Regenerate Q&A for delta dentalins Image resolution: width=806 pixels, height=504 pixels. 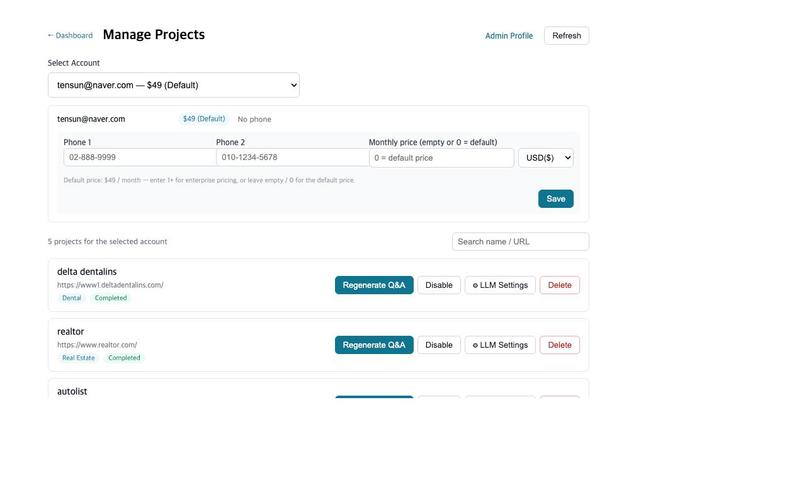pos(374,285)
